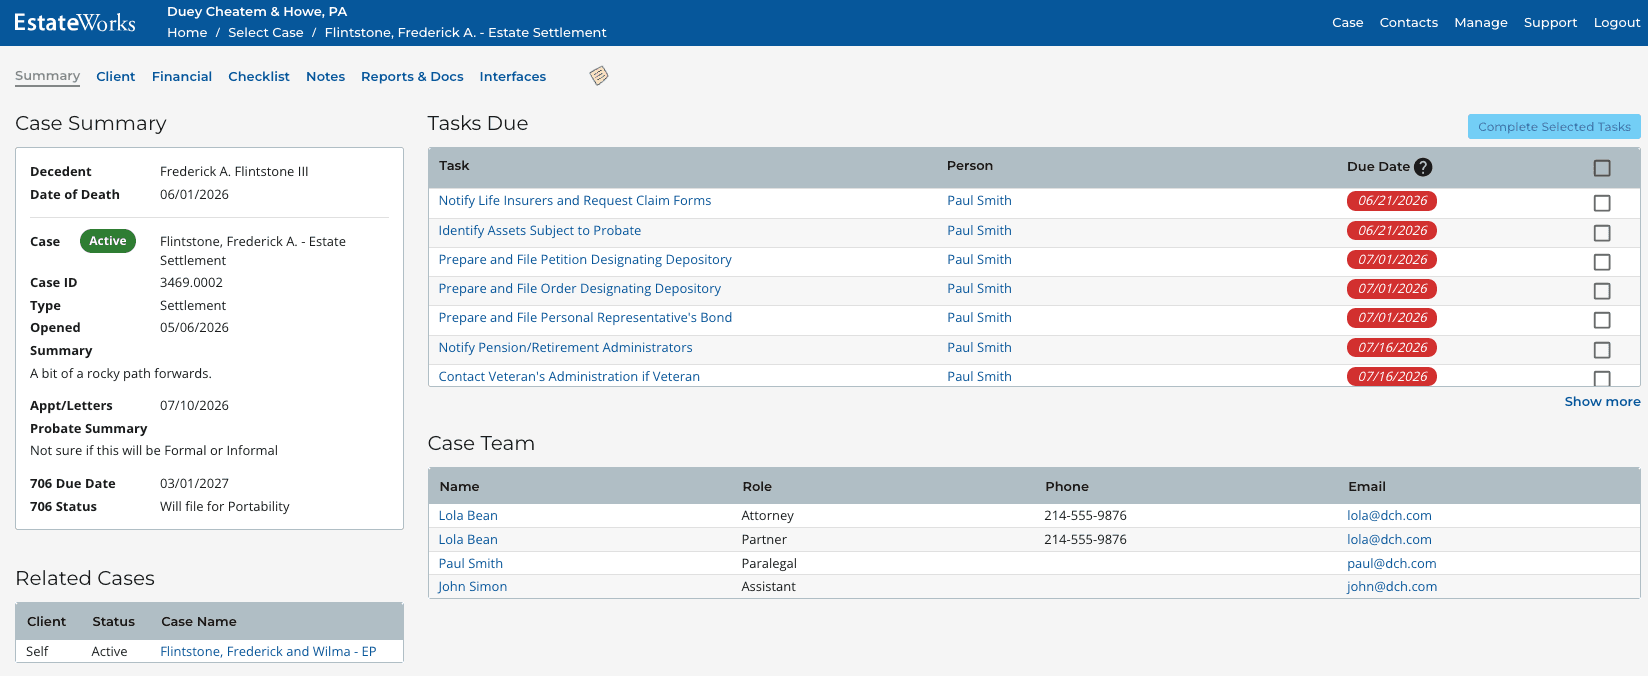Open the Financial tab
Screen dimensions: 1648x676
(182, 76)
